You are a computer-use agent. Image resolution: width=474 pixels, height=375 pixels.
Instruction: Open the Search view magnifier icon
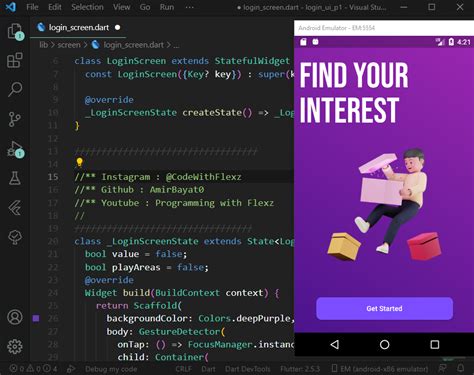click(x=15, y=89)
